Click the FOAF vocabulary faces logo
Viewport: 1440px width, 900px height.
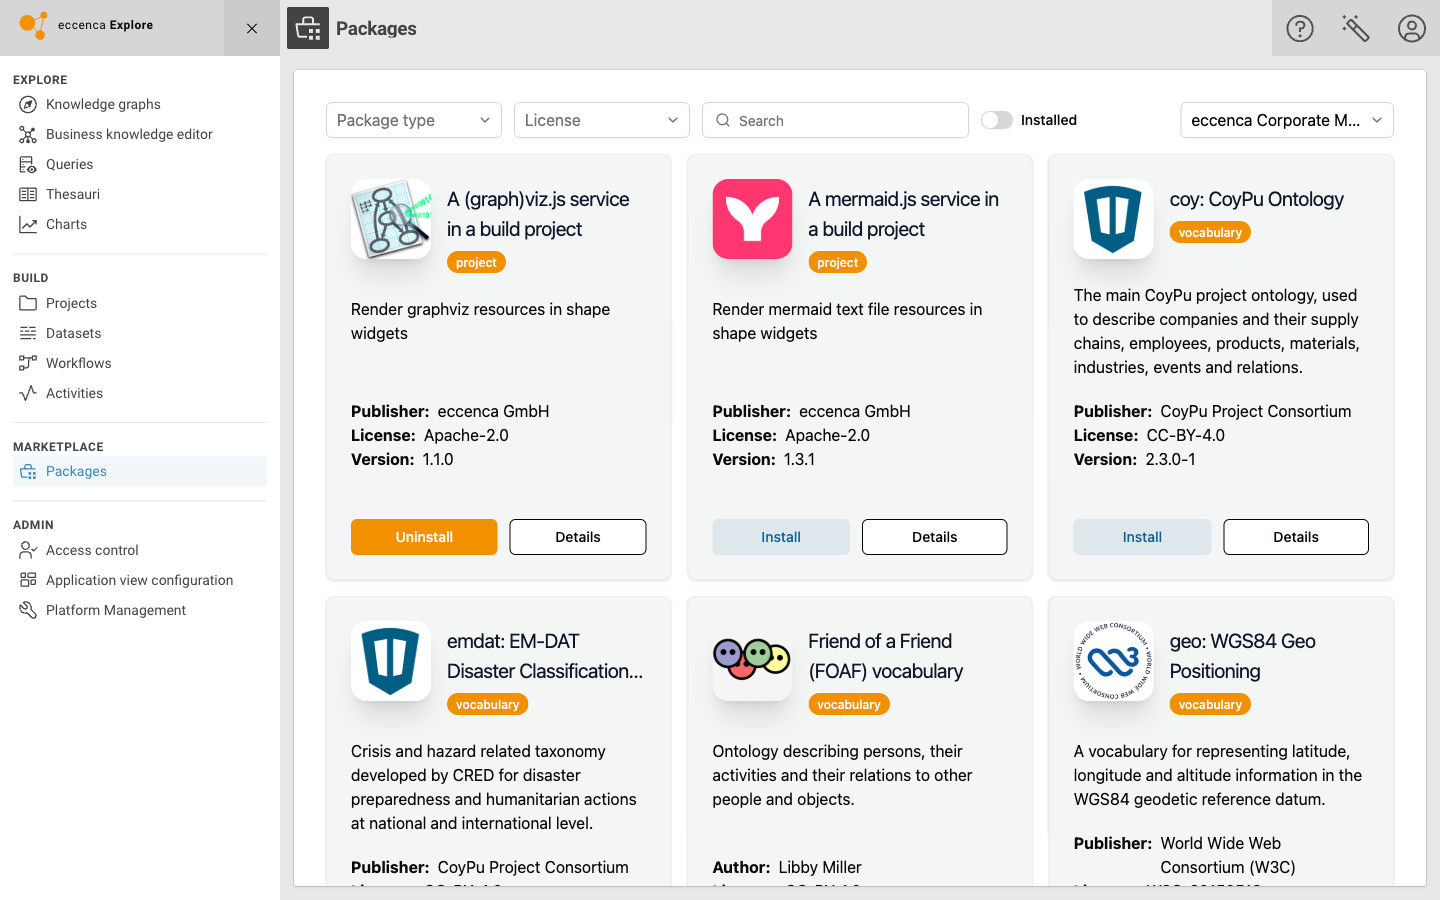[x=752, y=661]
